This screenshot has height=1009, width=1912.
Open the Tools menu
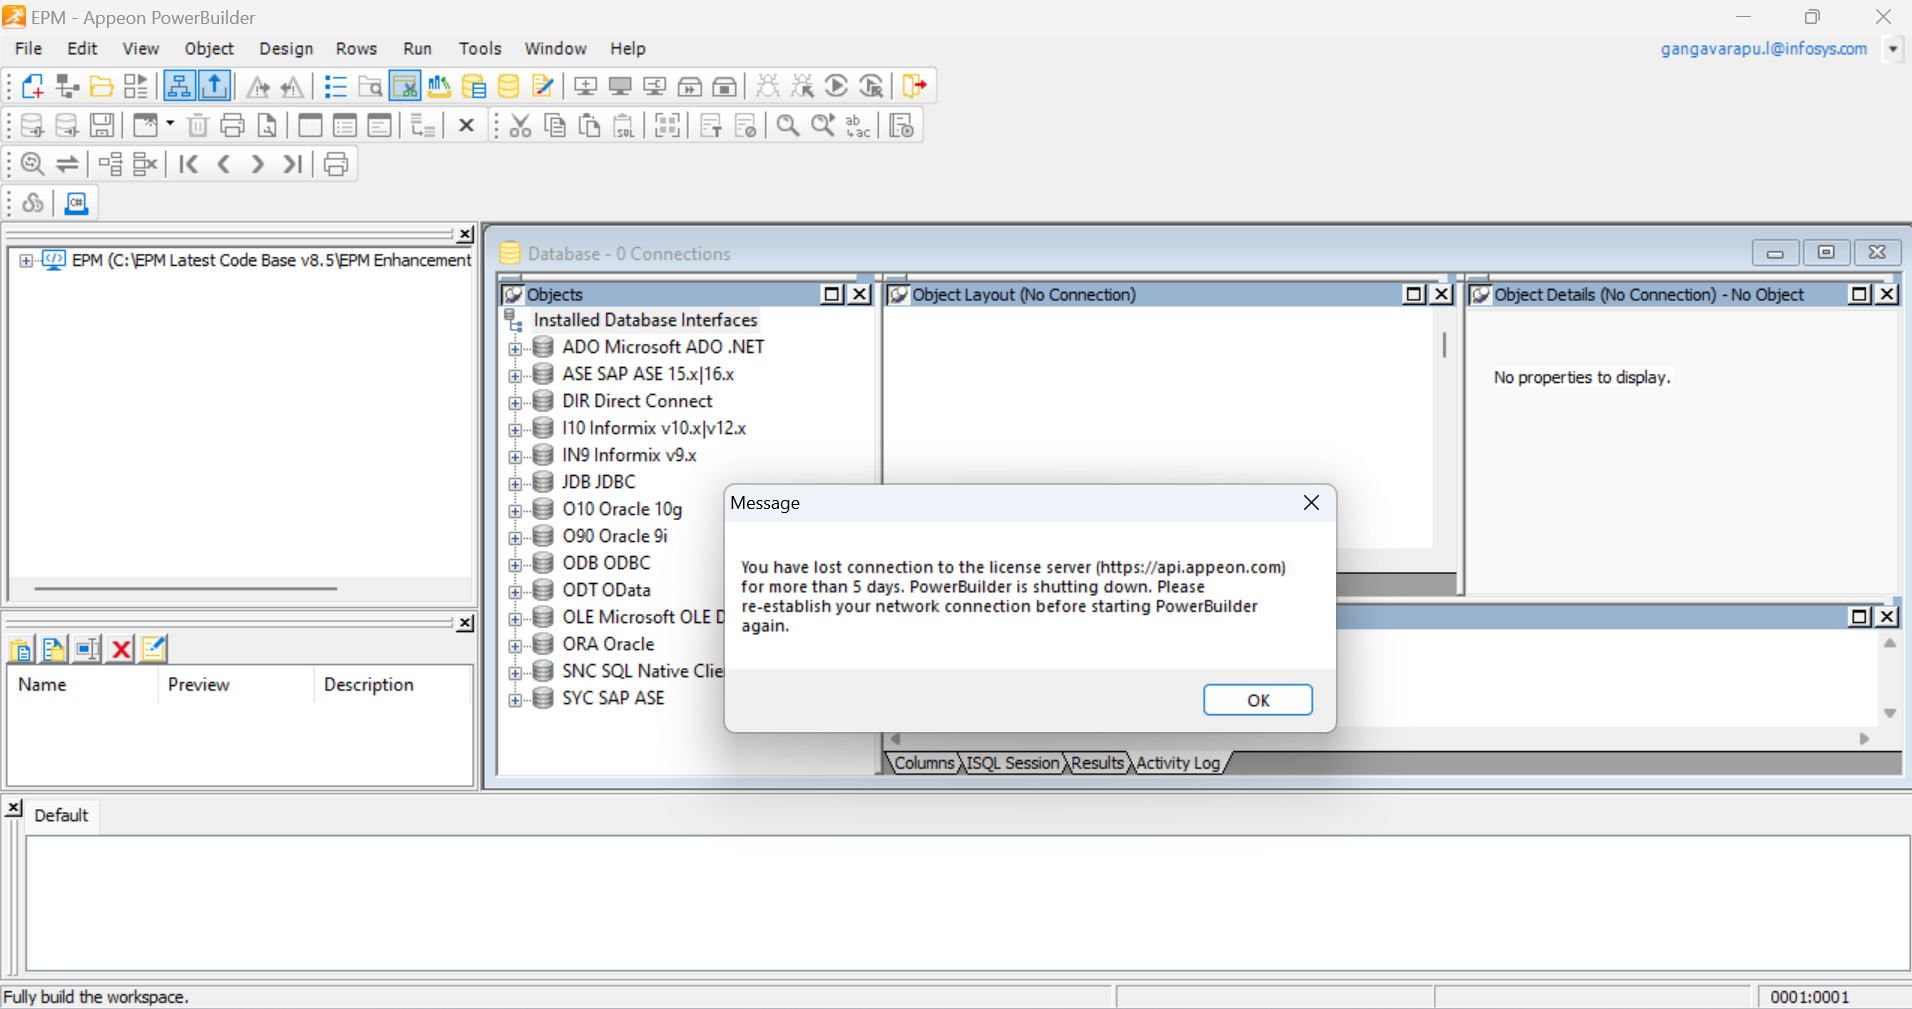click(480, 48)
